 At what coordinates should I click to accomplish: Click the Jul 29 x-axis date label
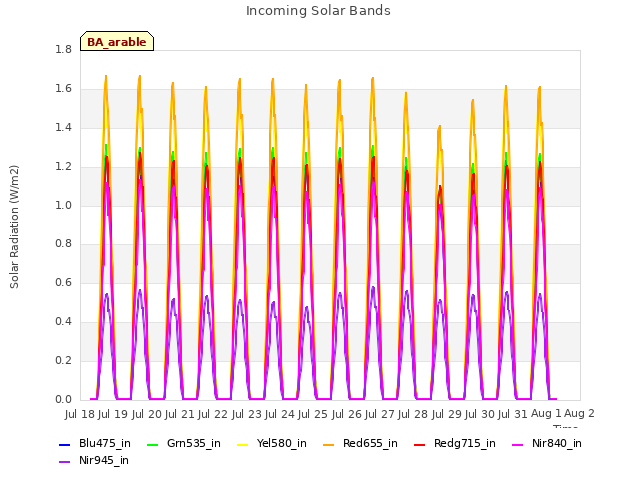pyautogui.click(x=447, y=414)
